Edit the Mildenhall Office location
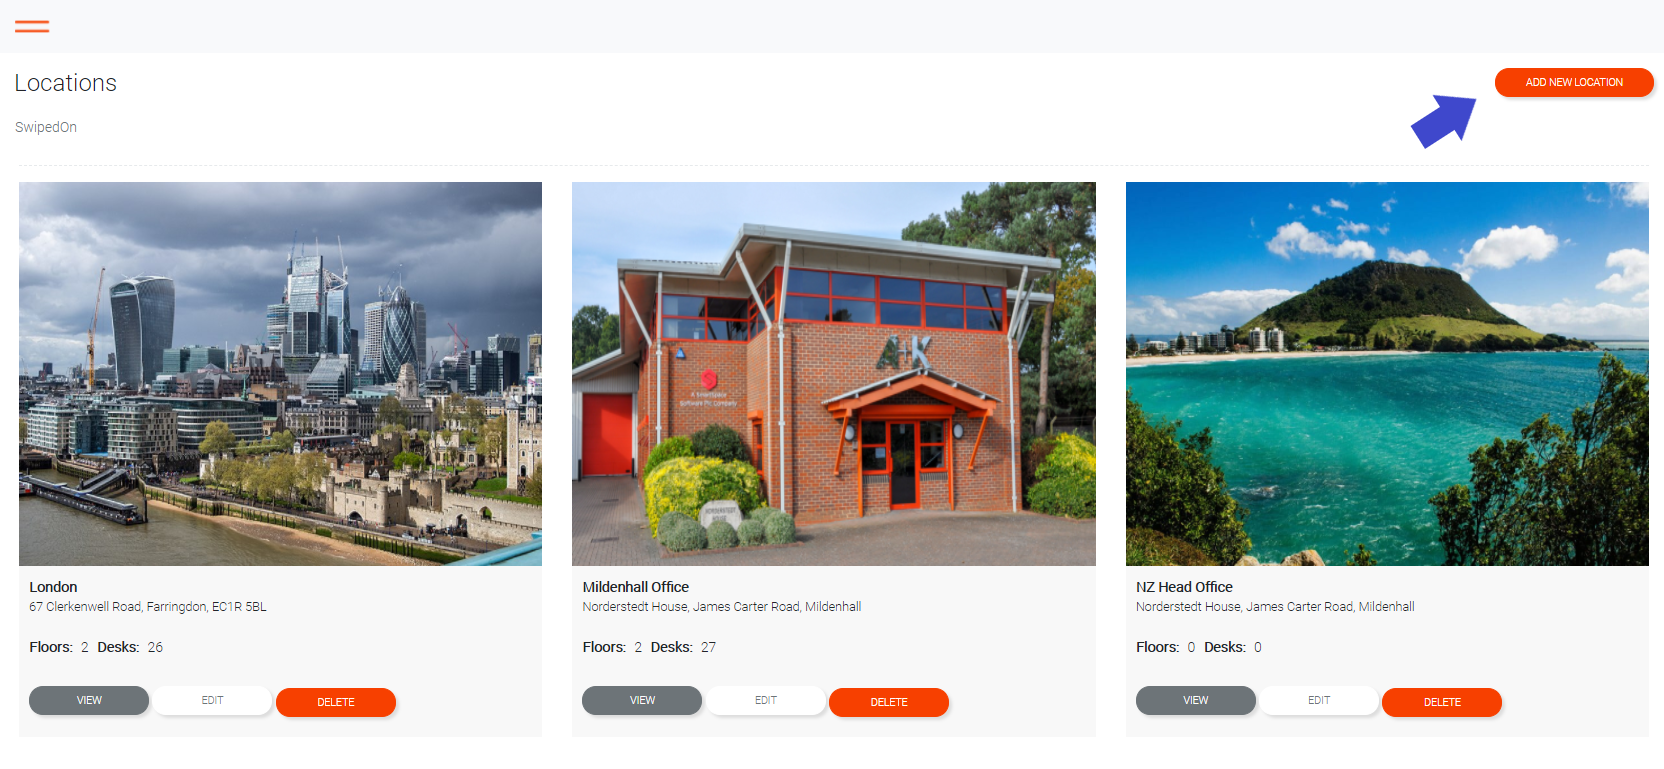The image size is (1664, 769). coord(766,700)
